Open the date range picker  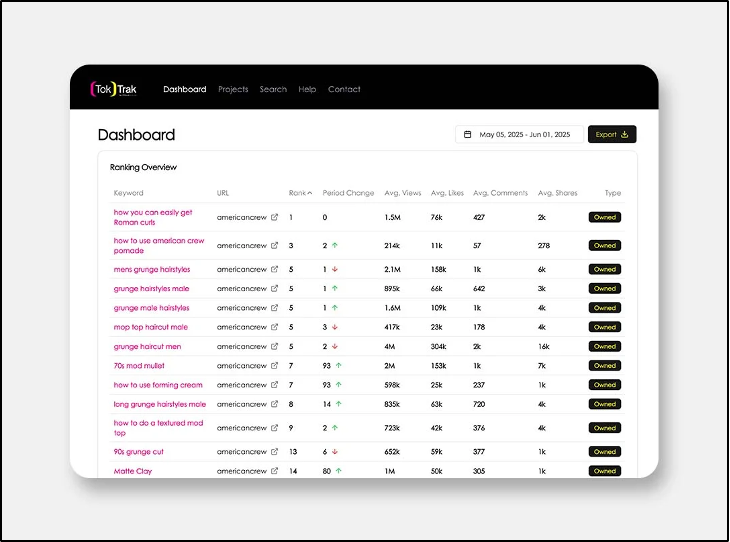[519, 135]
